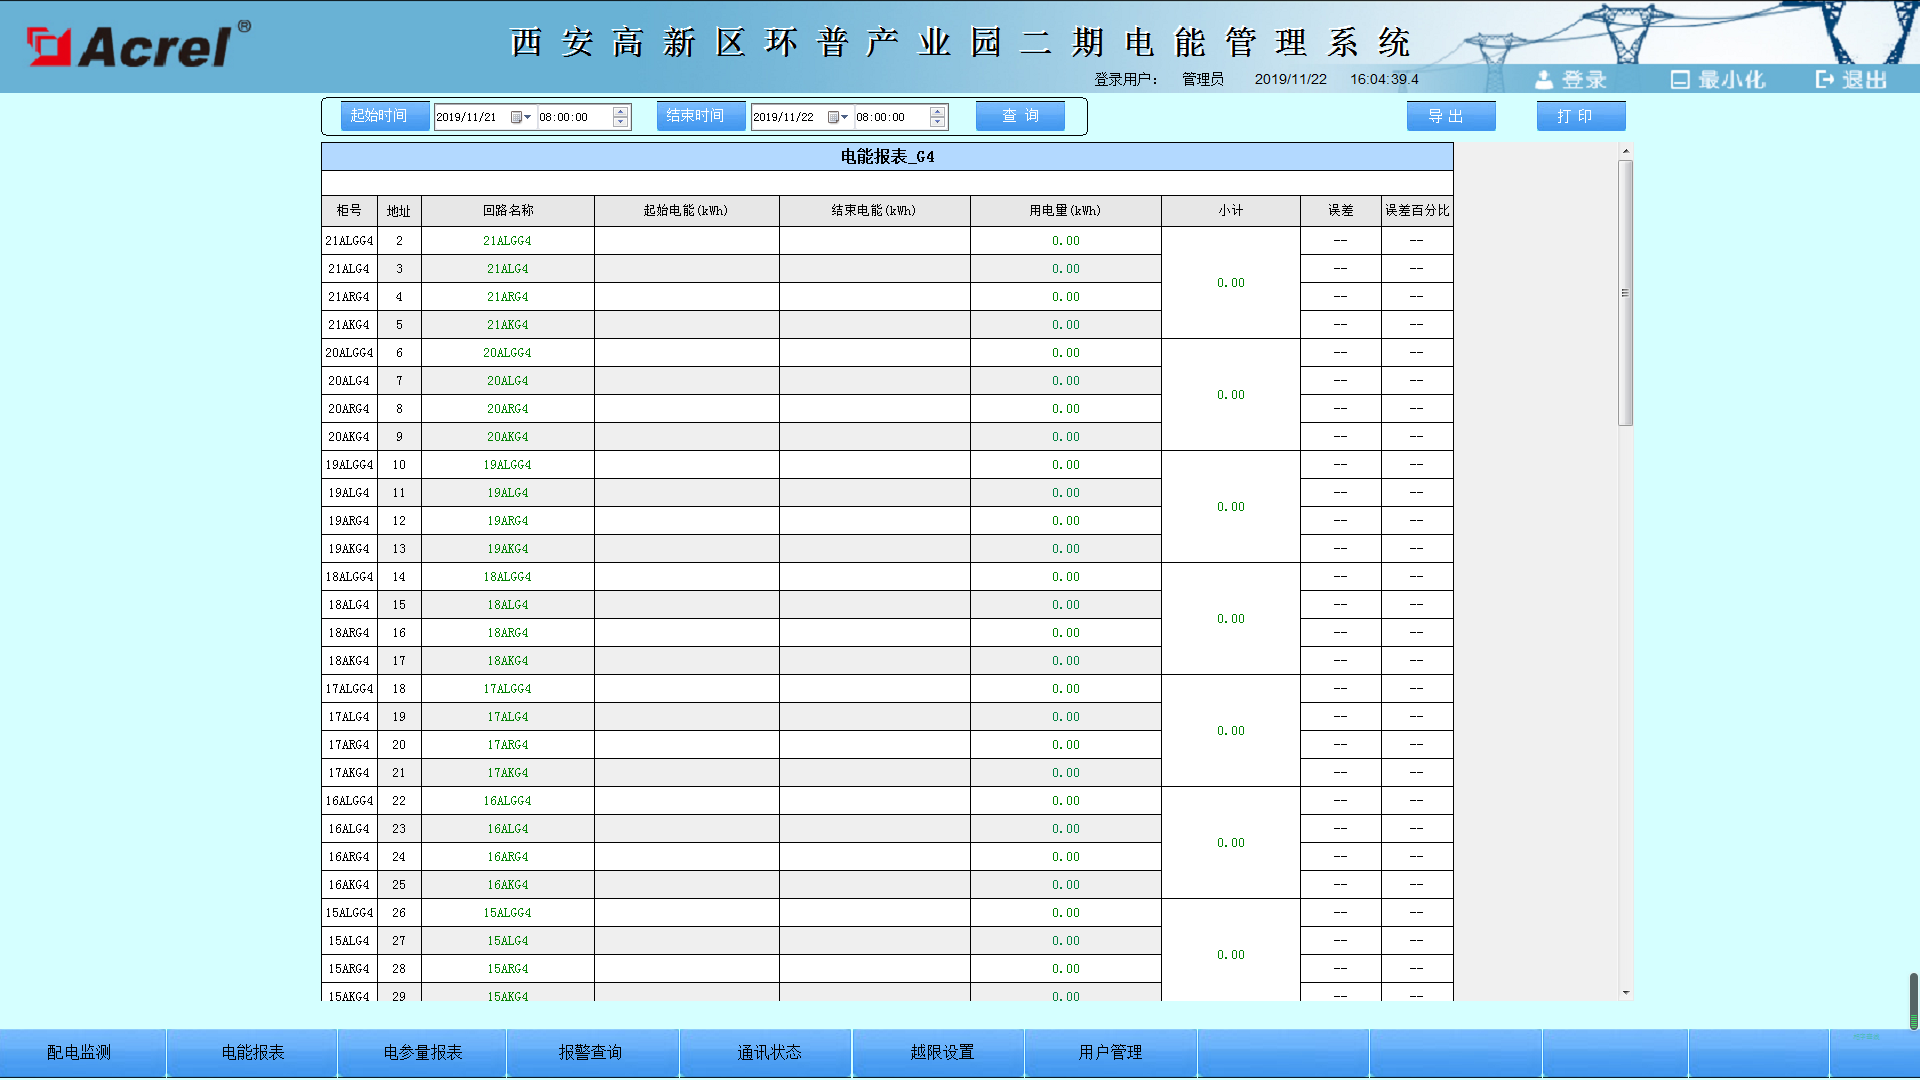
Task: Toggle the 打印 print option
Action: coord(1580,115)
